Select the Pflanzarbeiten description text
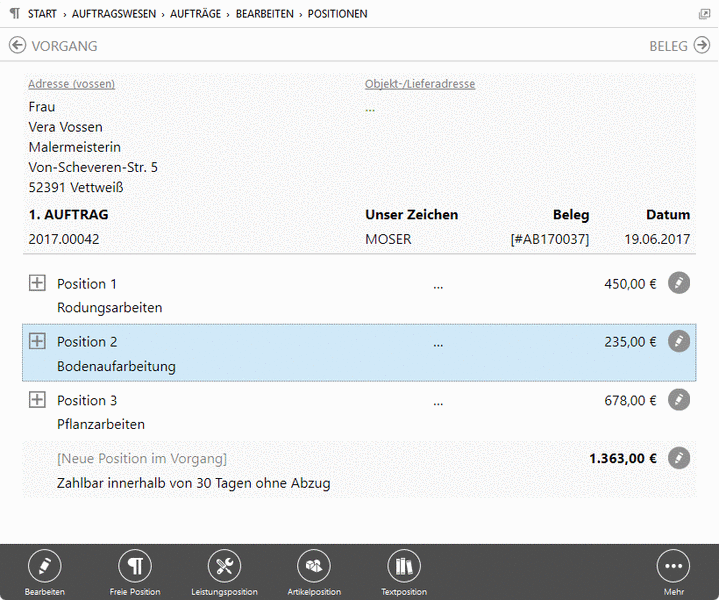Screen dimensions: 719x600 coord(101,424)
